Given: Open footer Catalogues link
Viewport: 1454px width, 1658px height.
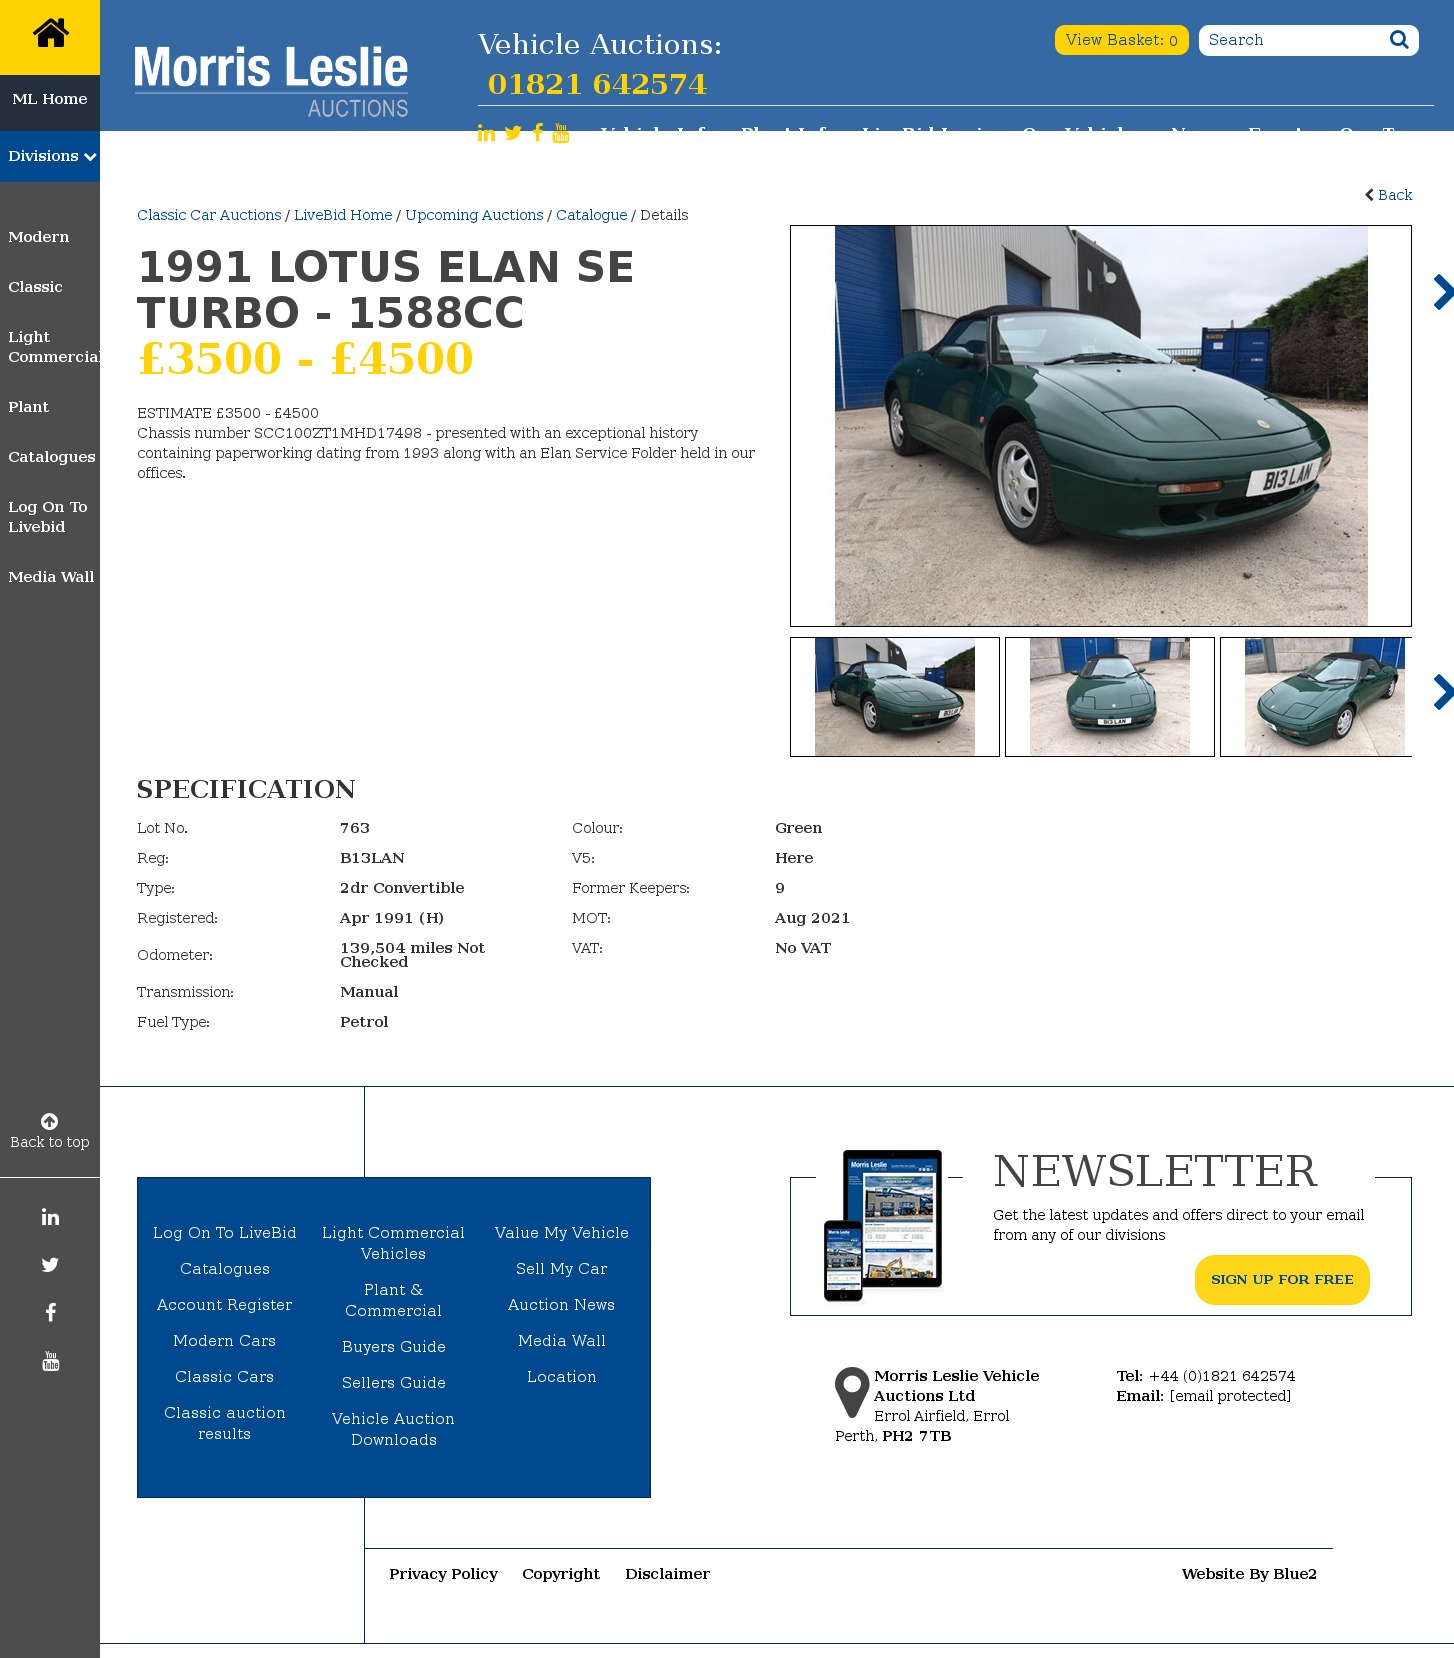Looking at the screenshot, I should [x=225, y=1269].
